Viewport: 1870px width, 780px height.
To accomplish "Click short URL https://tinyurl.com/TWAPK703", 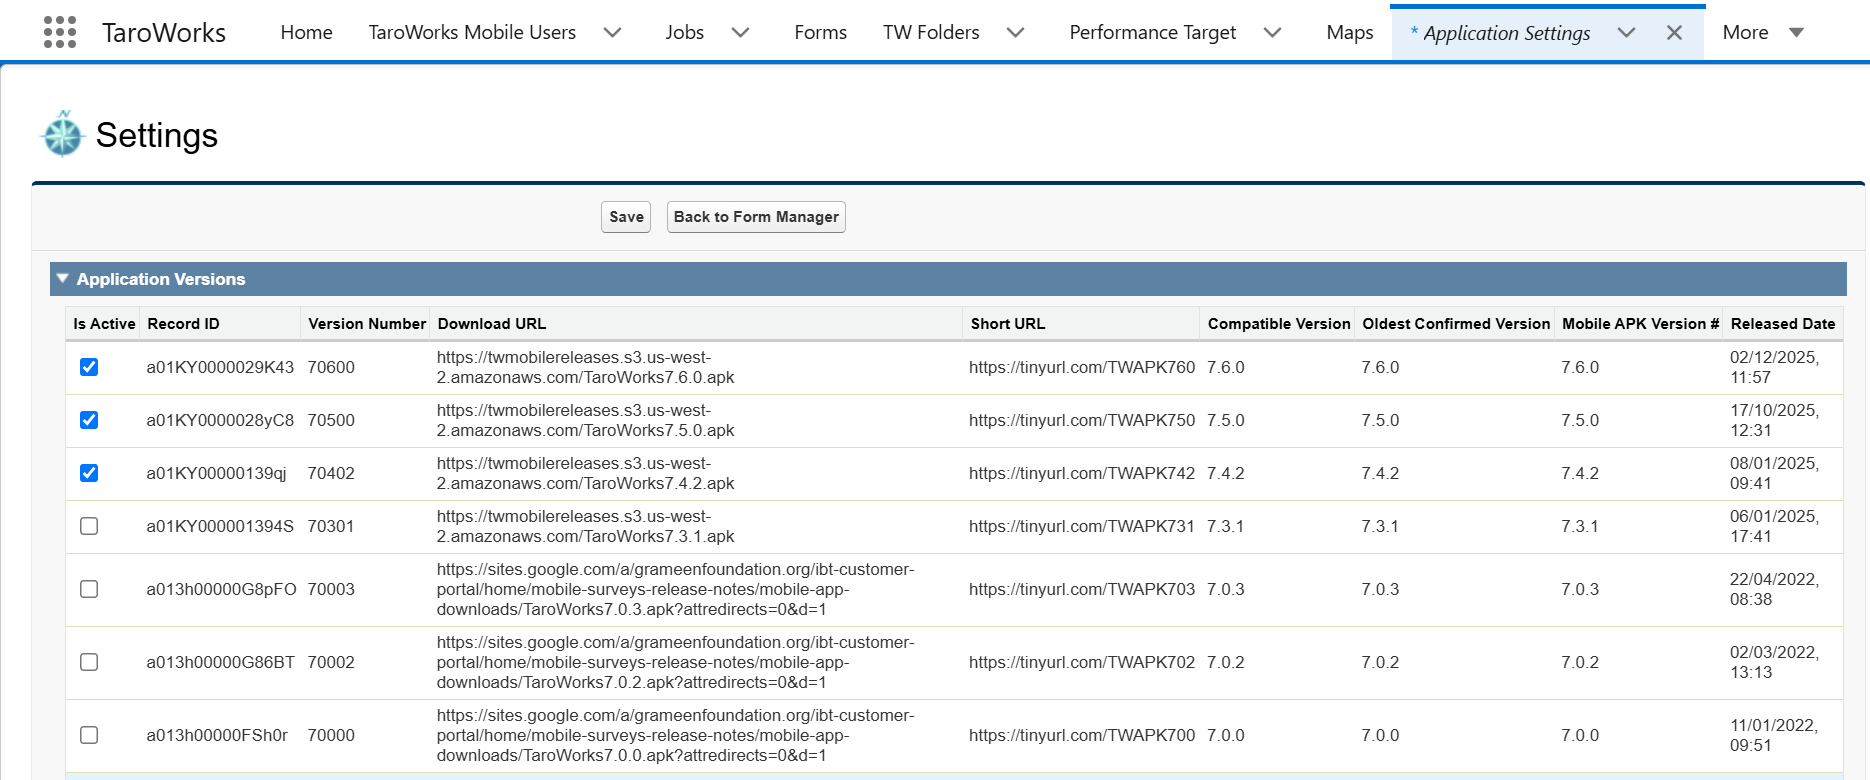I will click(x=1082, y=589).
